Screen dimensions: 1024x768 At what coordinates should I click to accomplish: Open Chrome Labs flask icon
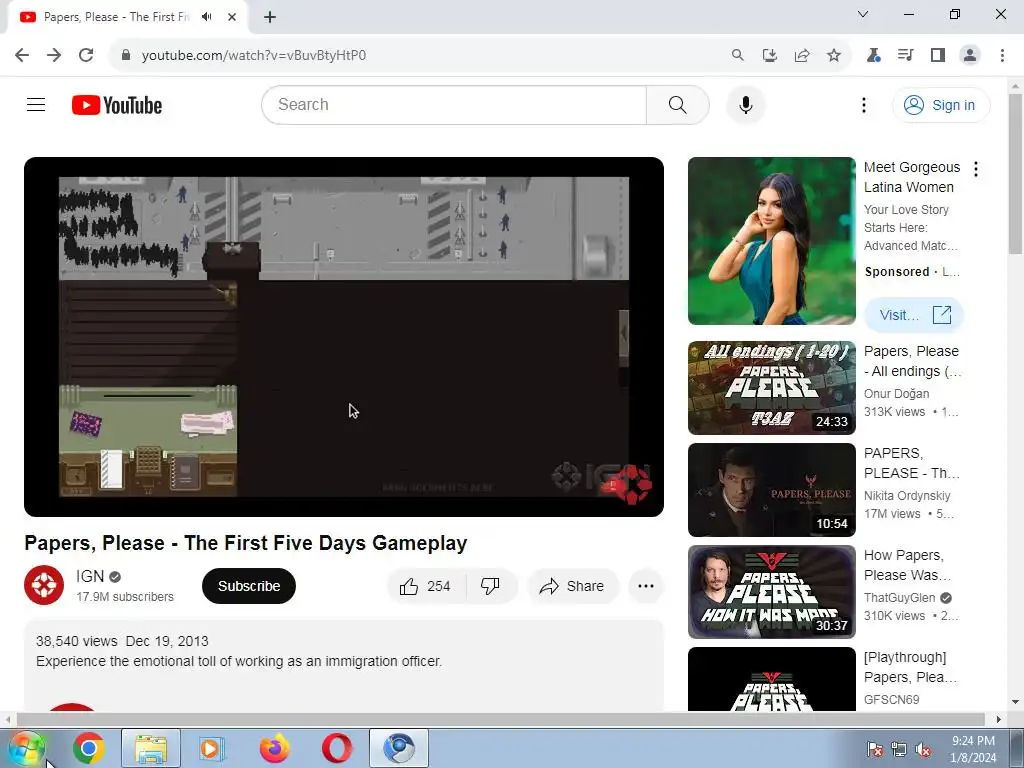pyautogui.click(x=873, y=55)
